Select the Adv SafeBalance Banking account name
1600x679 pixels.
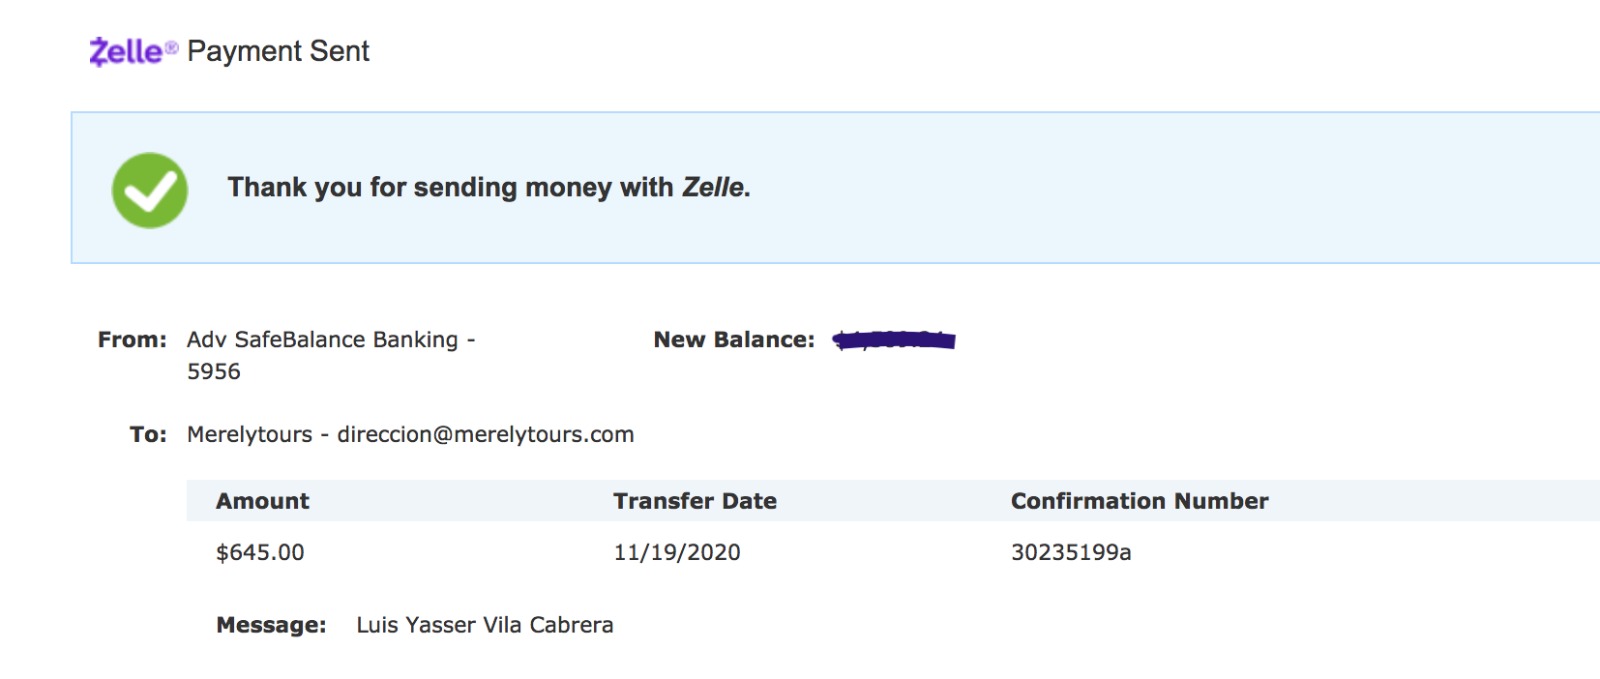click(x=322, y=340)
